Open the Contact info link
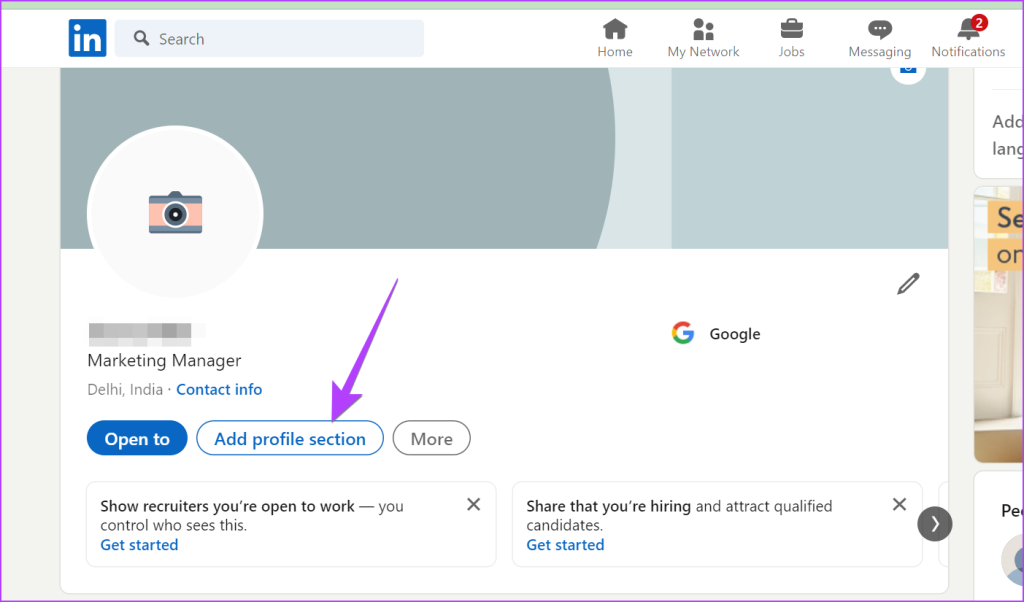This screenshot has width=1024, height=602. (219, 389)
